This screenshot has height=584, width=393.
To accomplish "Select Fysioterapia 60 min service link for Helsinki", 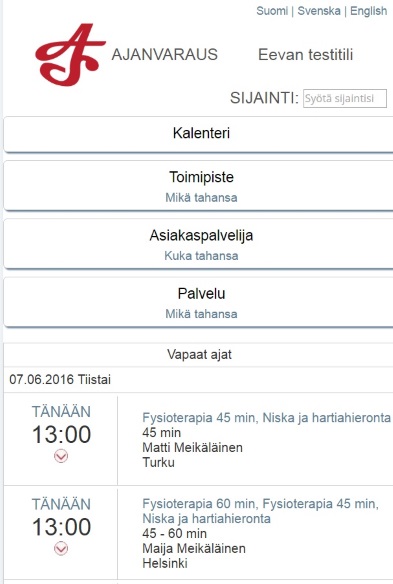I will pyautogui.click(x=260, y=511).
